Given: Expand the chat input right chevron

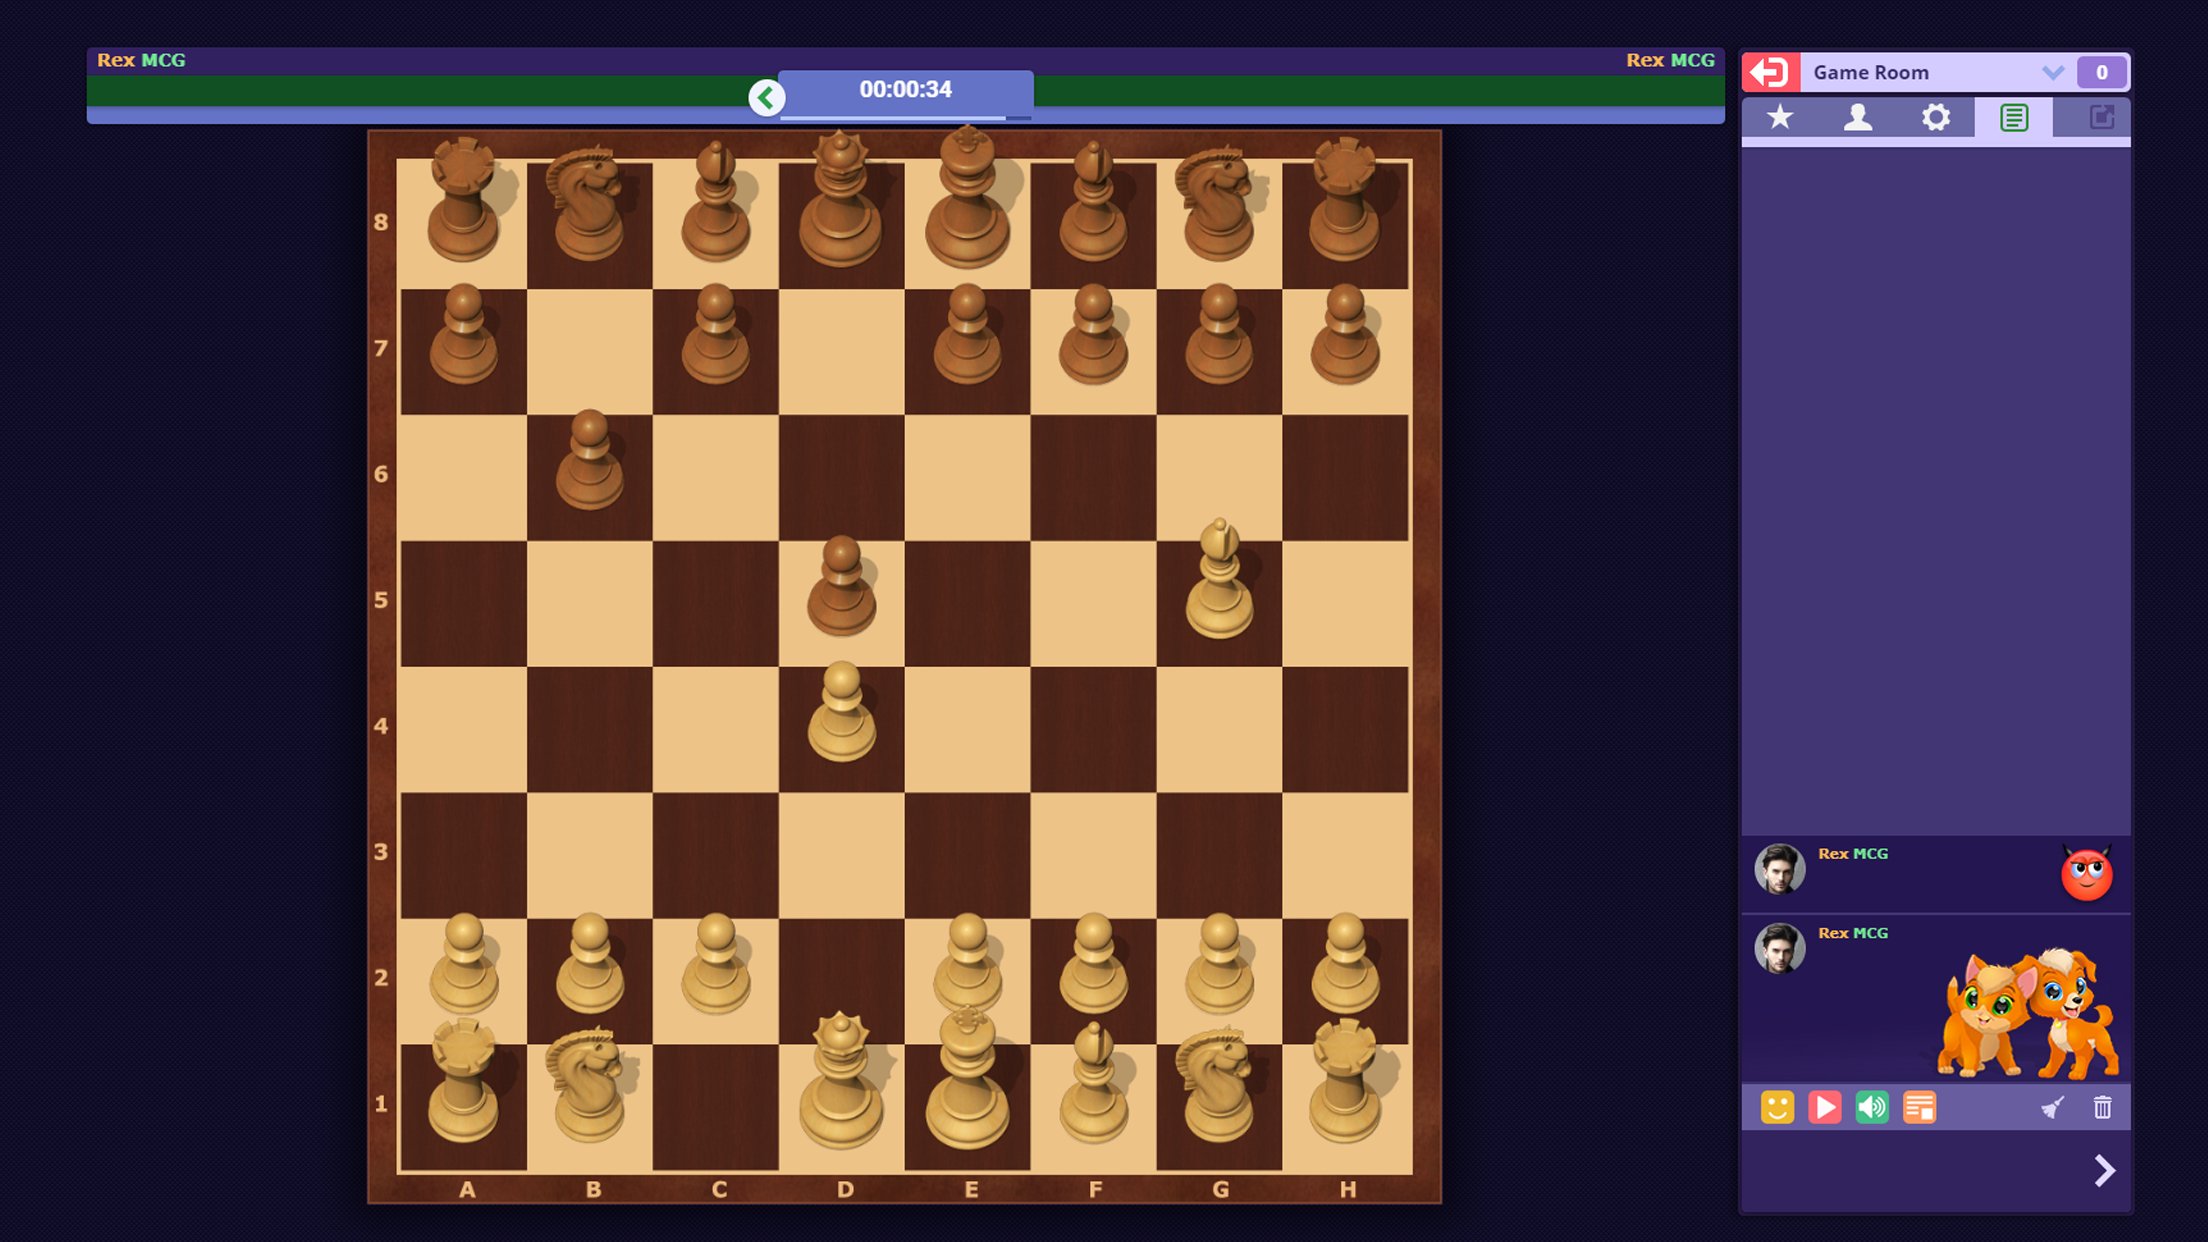Looking at the screenshot, I should click(x=2104, y=1170).
